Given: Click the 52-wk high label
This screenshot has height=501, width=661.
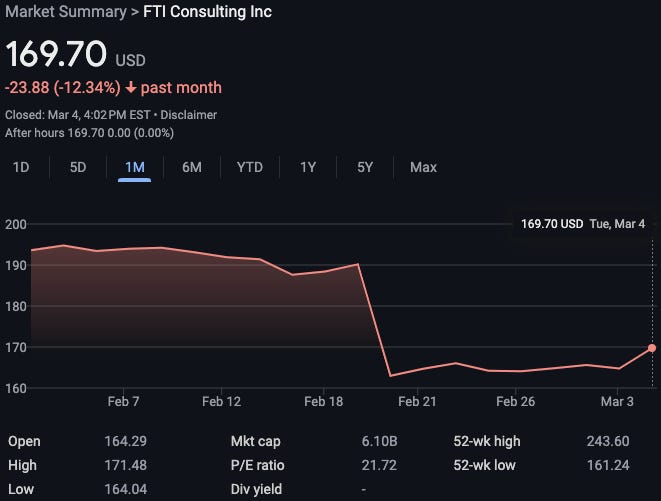Looking at the screenshot, I should (x=487, y=441).
